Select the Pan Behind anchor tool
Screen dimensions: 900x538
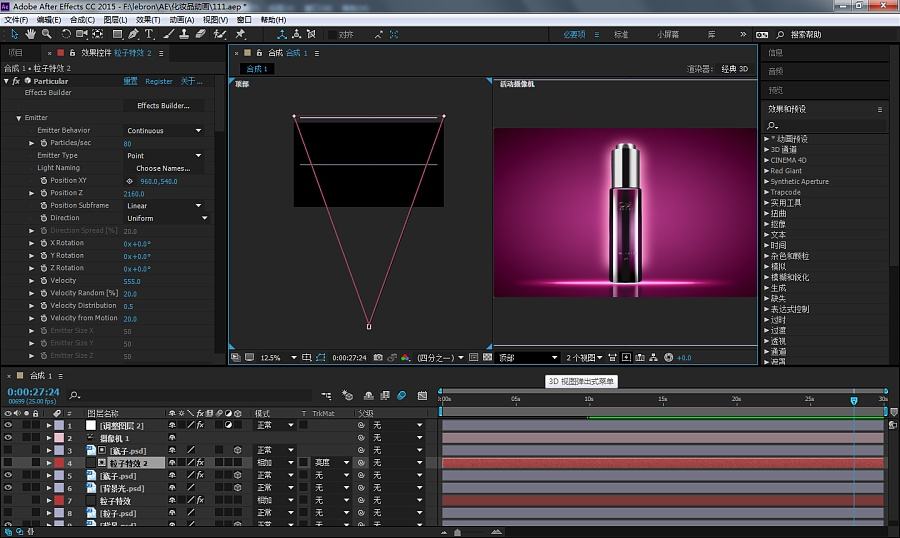click(x=98, y=34)
